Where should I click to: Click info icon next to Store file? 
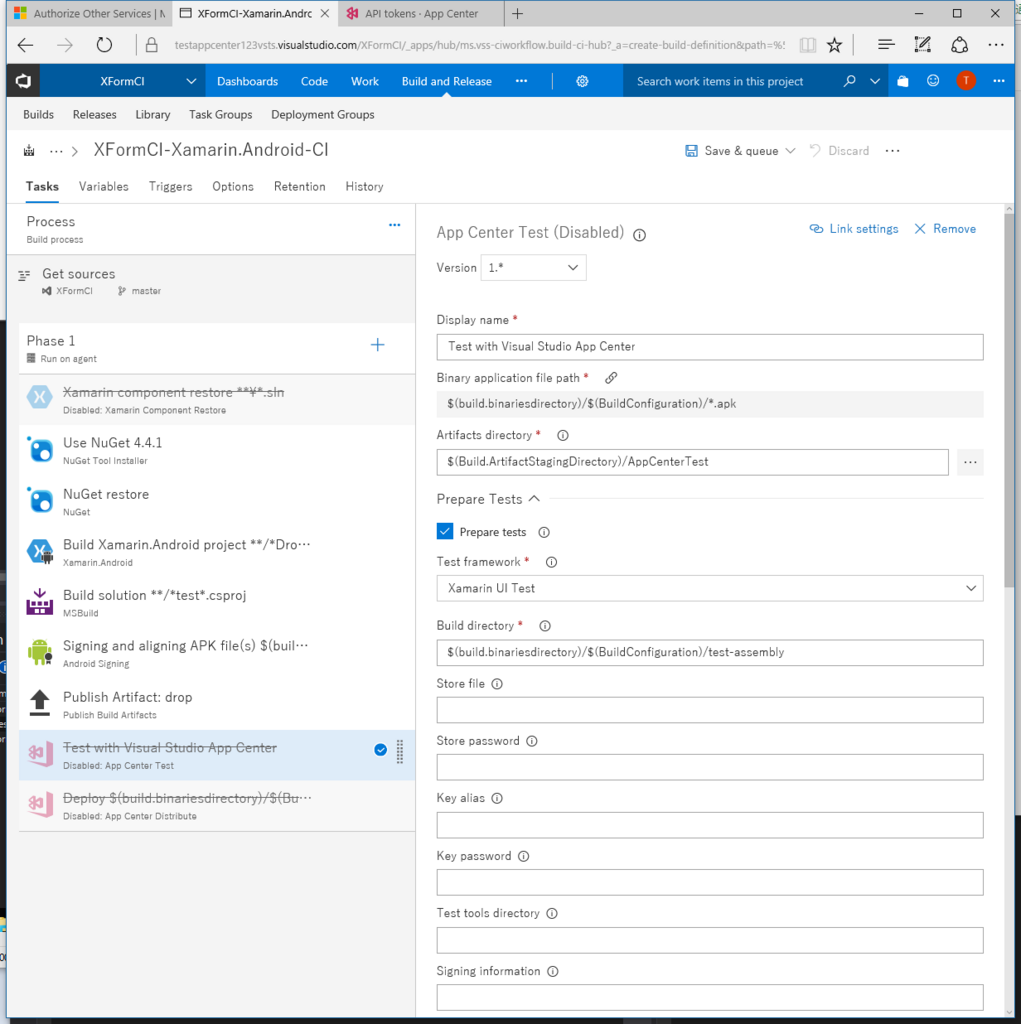tap(497, 684)
